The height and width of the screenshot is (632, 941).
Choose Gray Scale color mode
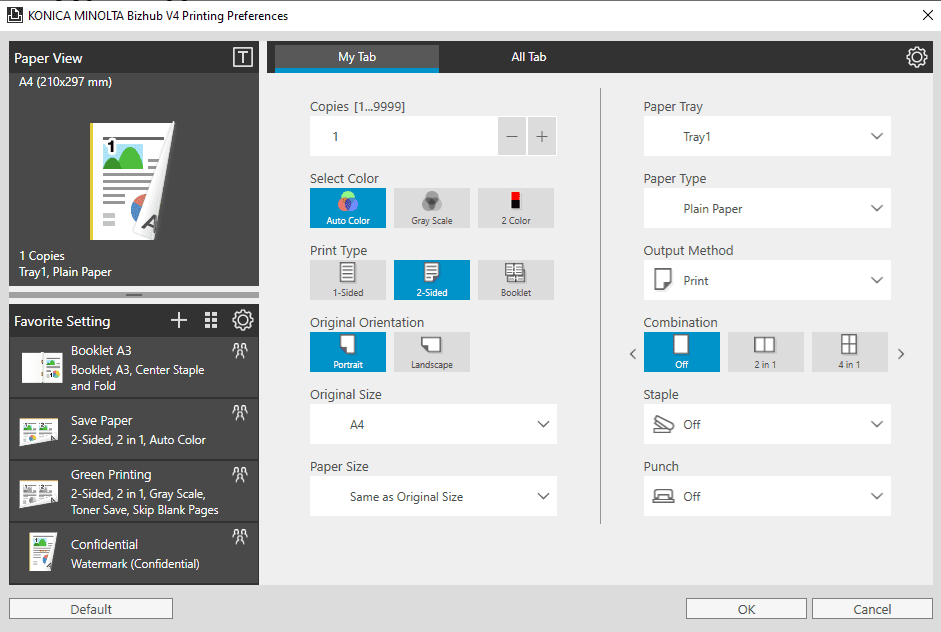tap(432, 208)
